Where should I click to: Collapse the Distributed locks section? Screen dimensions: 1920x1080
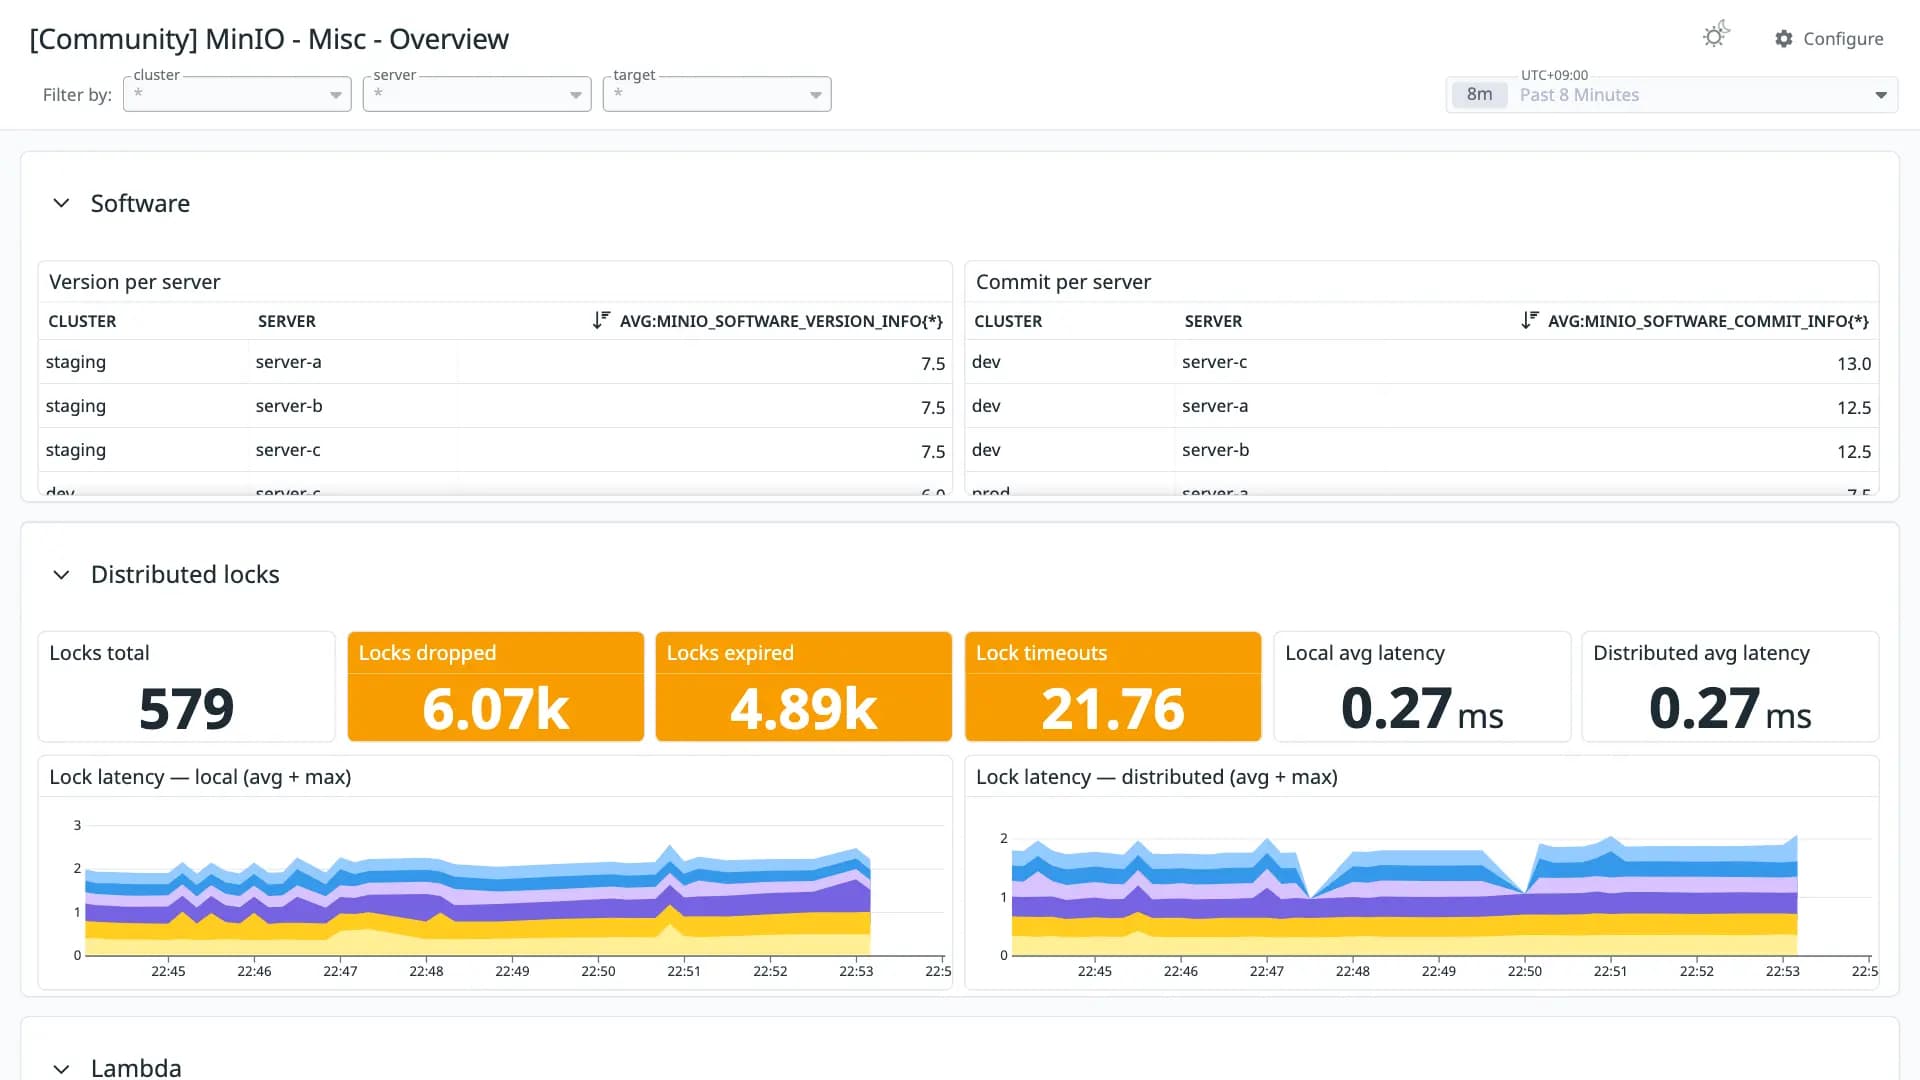(61, 575)
